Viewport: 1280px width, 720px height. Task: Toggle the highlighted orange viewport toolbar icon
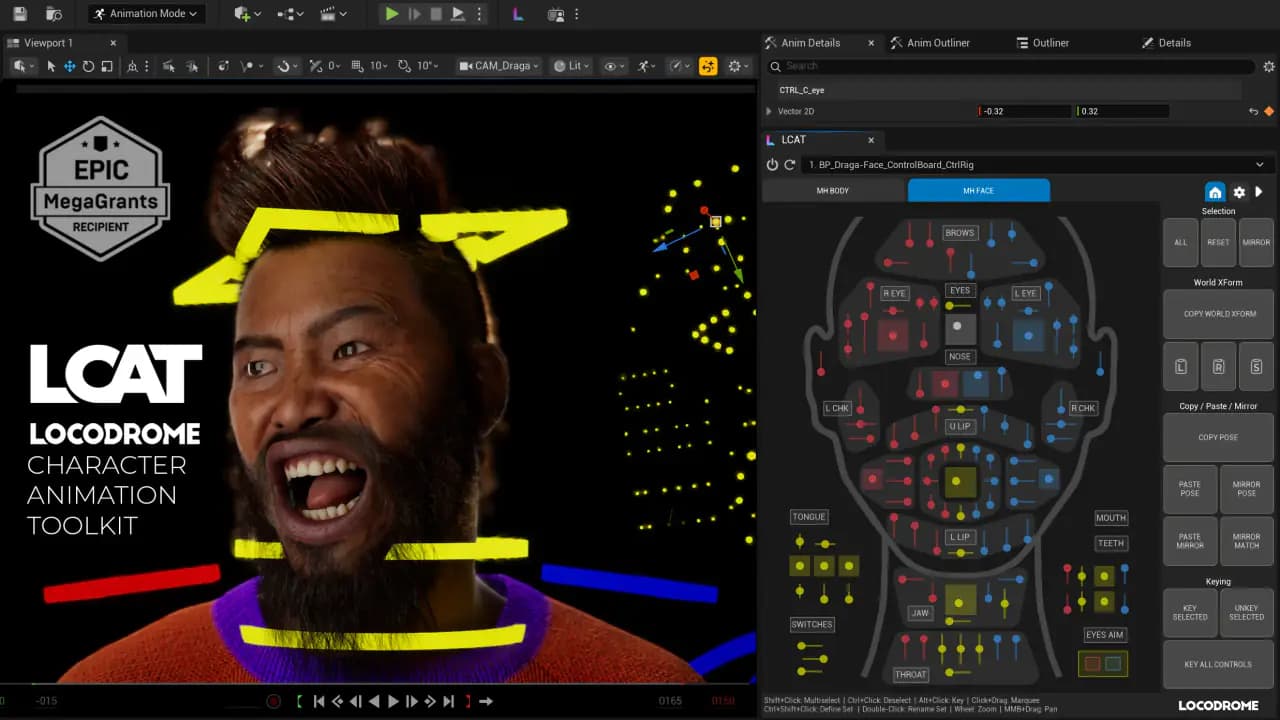(708, 66)
